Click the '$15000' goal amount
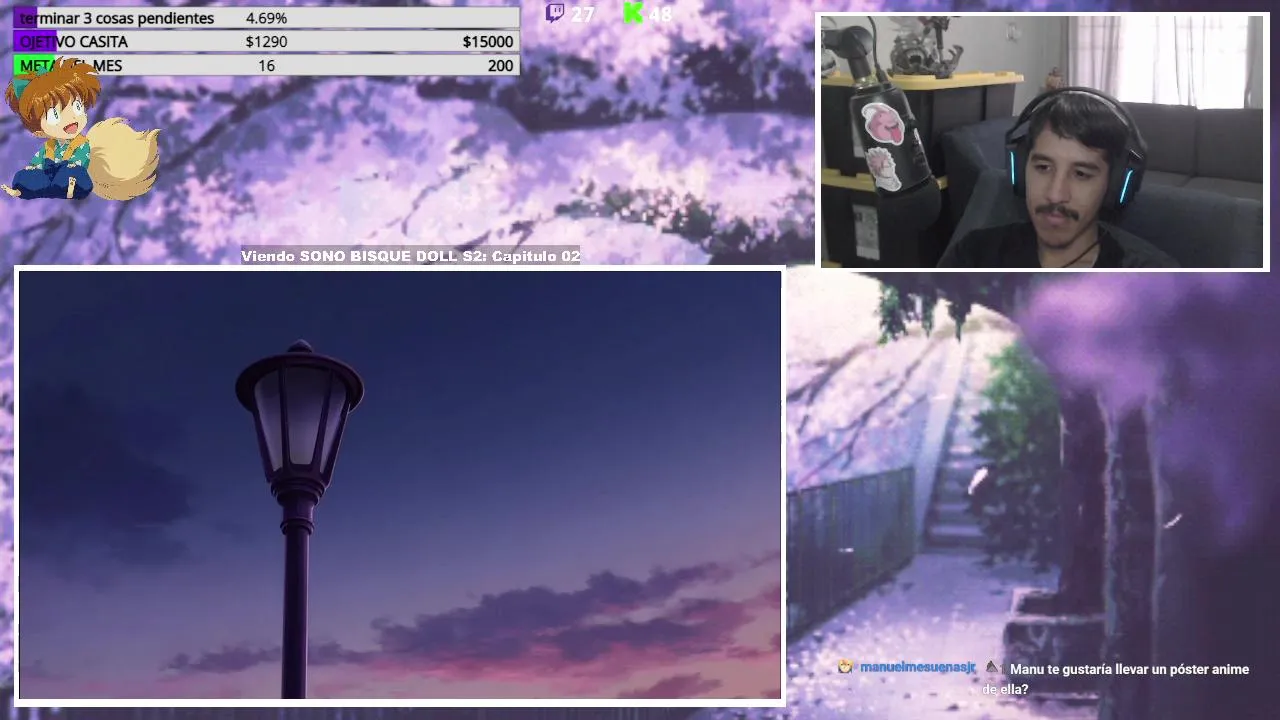1280x720 pixels. coord(488,41)
